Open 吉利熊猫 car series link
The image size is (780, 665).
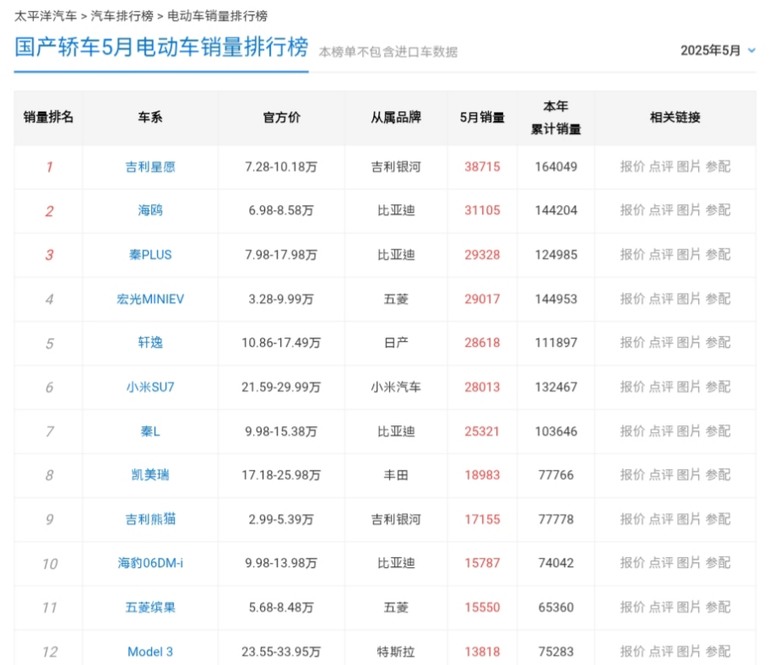click(x=150, y=519)
